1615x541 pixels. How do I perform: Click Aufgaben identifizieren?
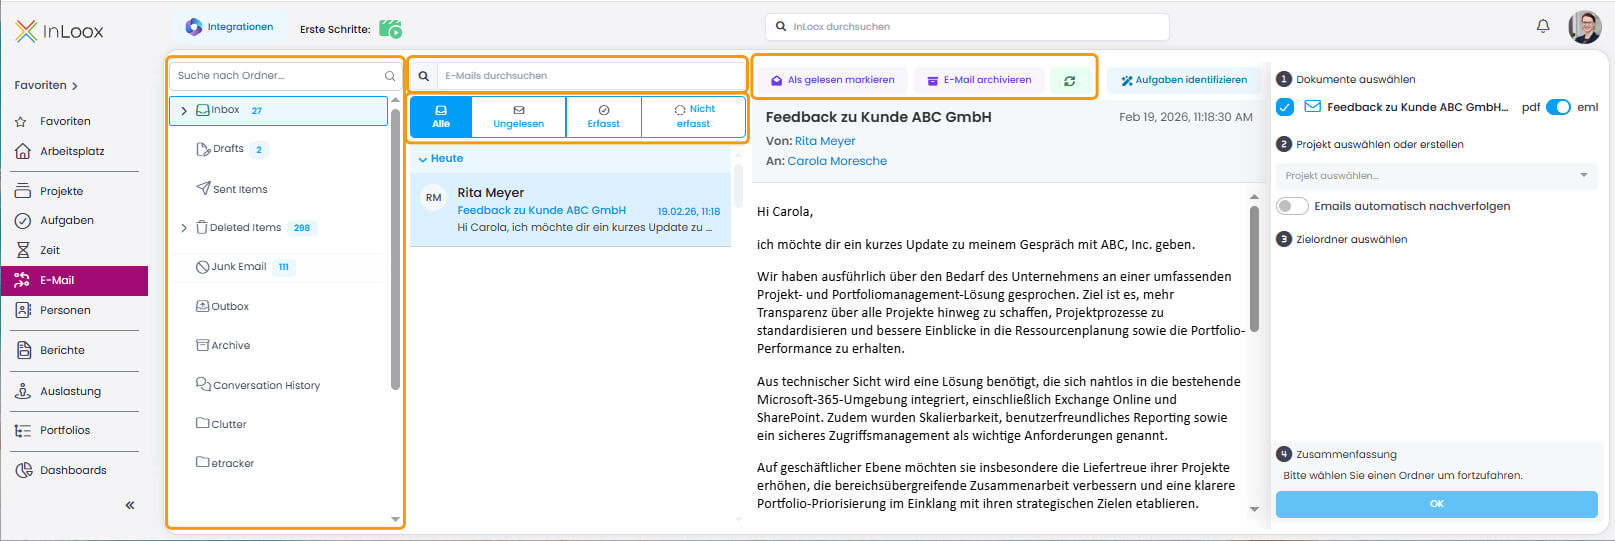(x=1184, y=80)
